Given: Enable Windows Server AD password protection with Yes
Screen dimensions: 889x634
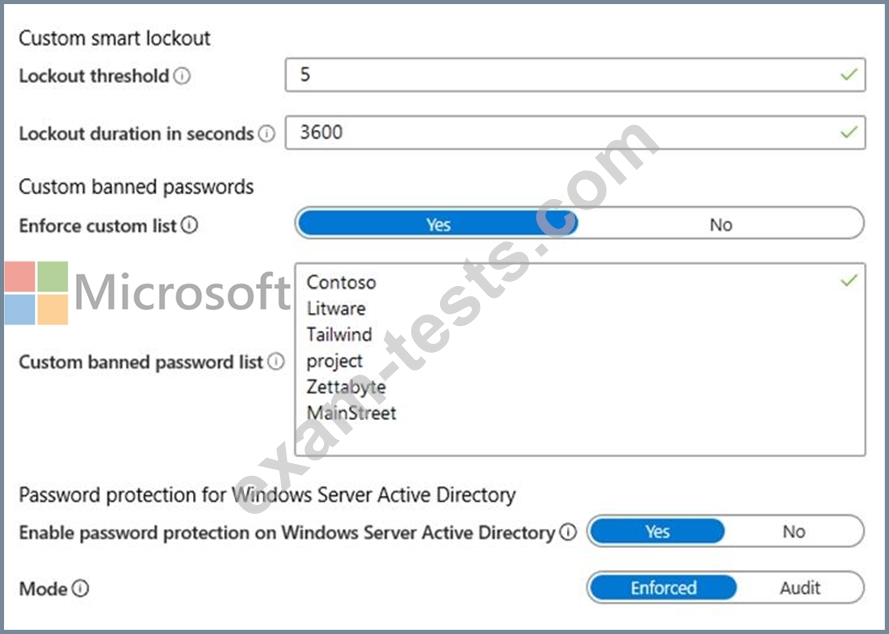Looking at the screenshot, I should coord(657,531).
